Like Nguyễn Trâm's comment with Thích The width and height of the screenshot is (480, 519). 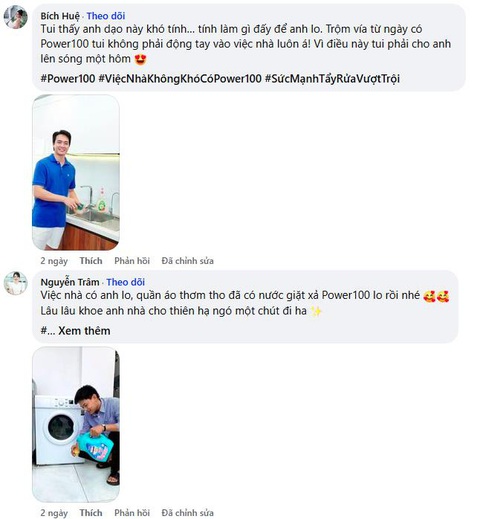click(91, 512)
